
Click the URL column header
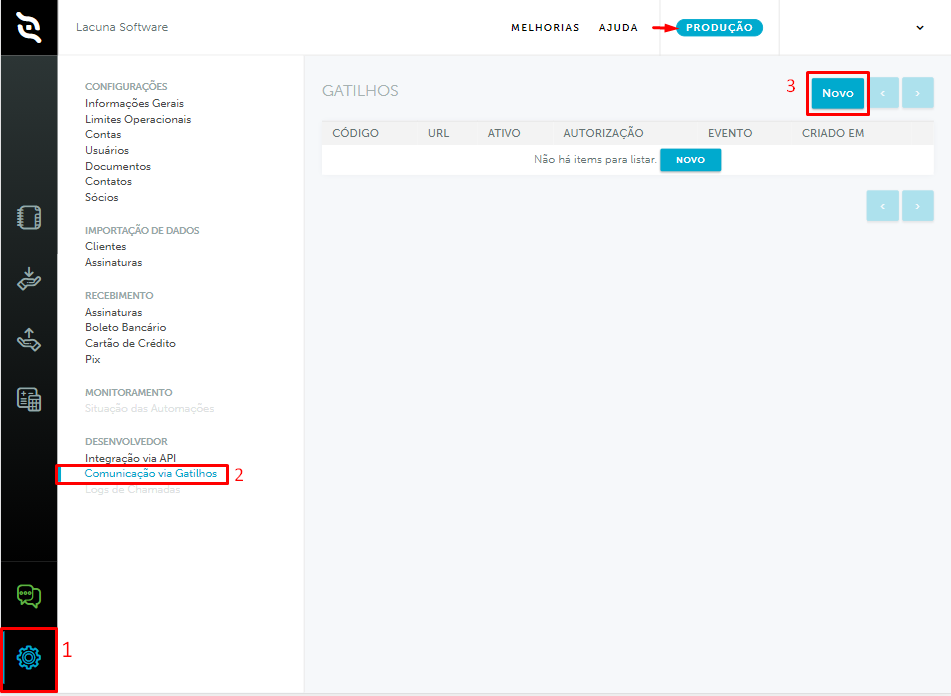pyautogui.click(x=439, y=133)
